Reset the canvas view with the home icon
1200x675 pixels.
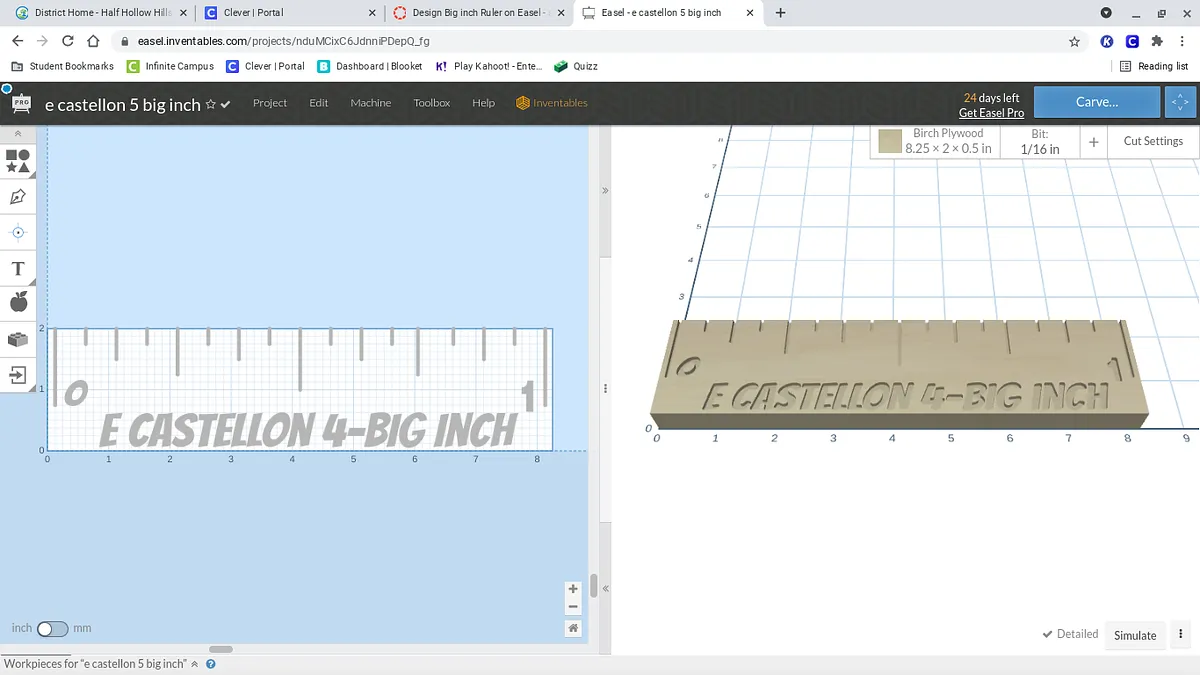(573, 628)
